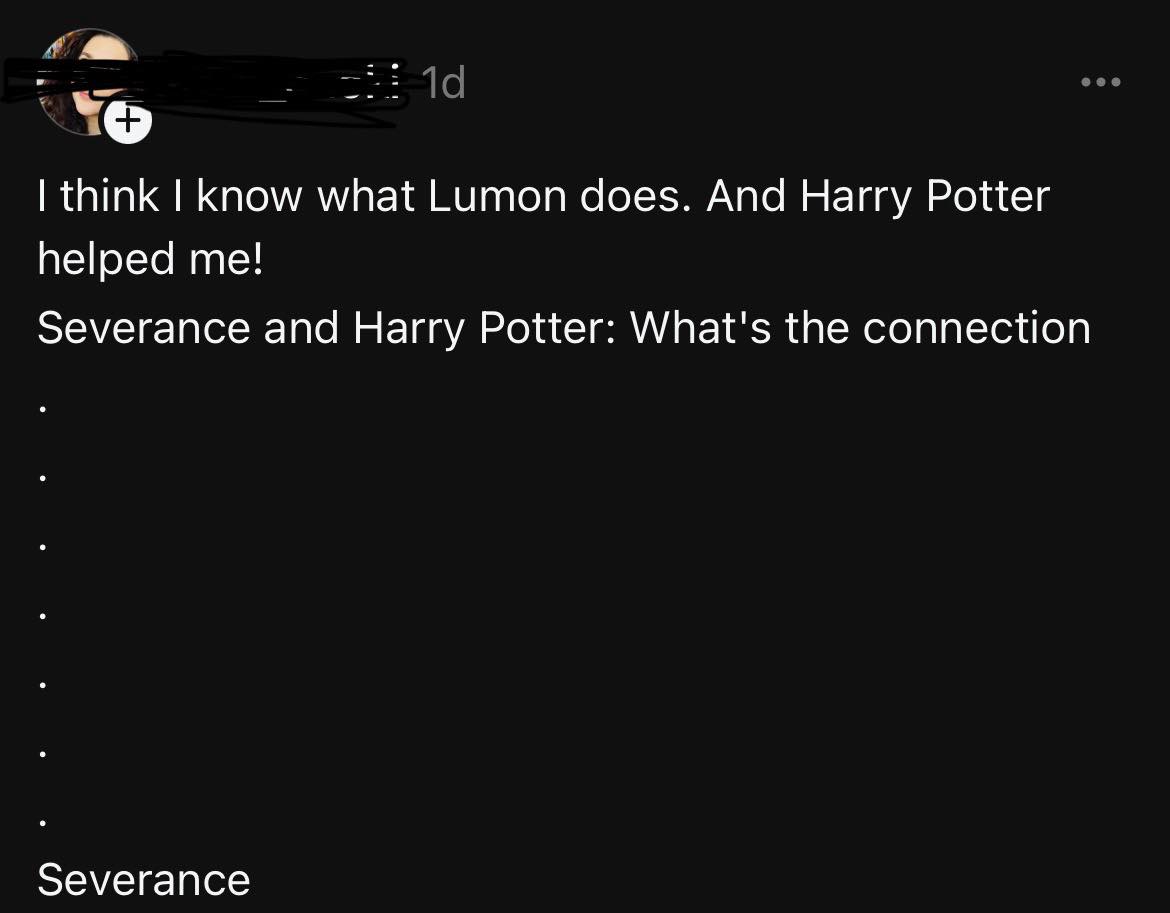This screenshot has width=1170, height=913.
Task: Click the "1d" post timestamp
Action: 443,84
